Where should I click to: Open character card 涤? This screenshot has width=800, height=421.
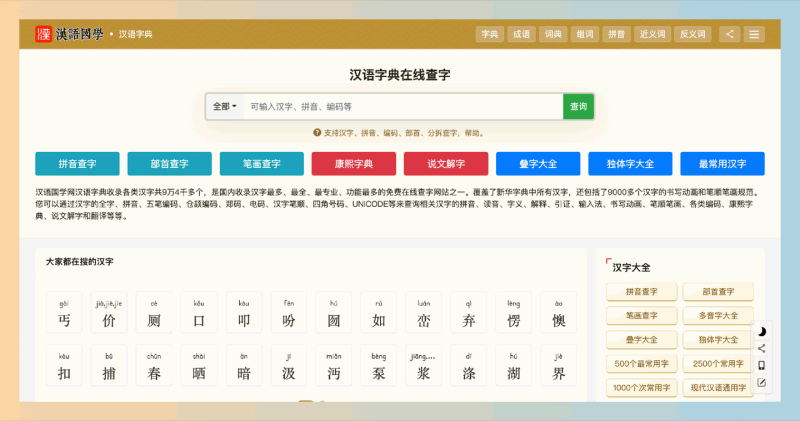coord(468,365)
